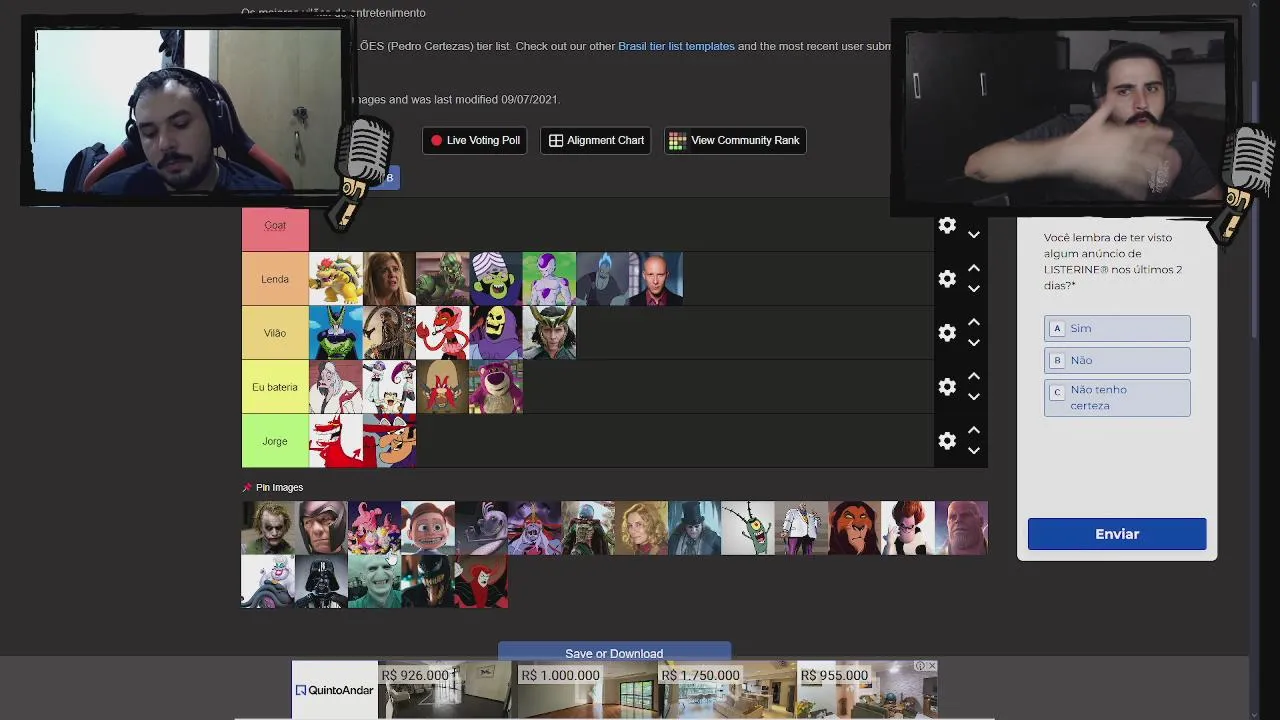The image size is (1280, 720).
Task: Pick Dick Dastardly image in Jorge tier
Action: point(389,441)
